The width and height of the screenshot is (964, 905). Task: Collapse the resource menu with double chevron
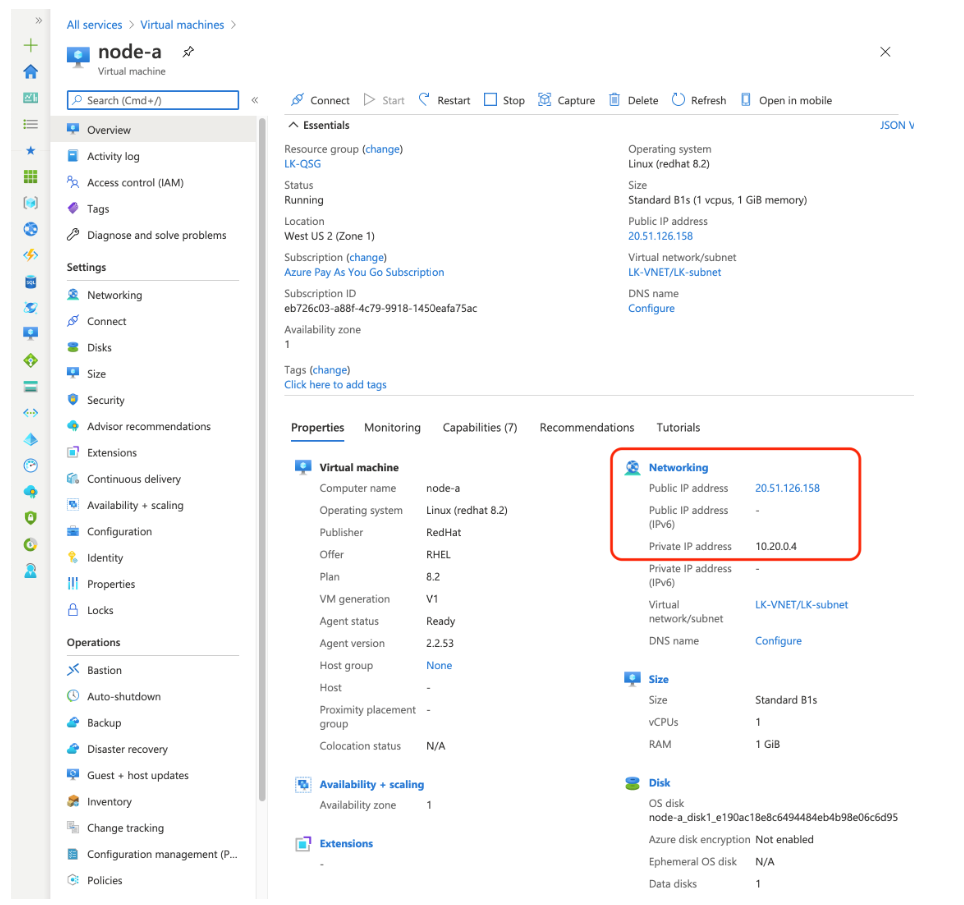pos(255,100)
